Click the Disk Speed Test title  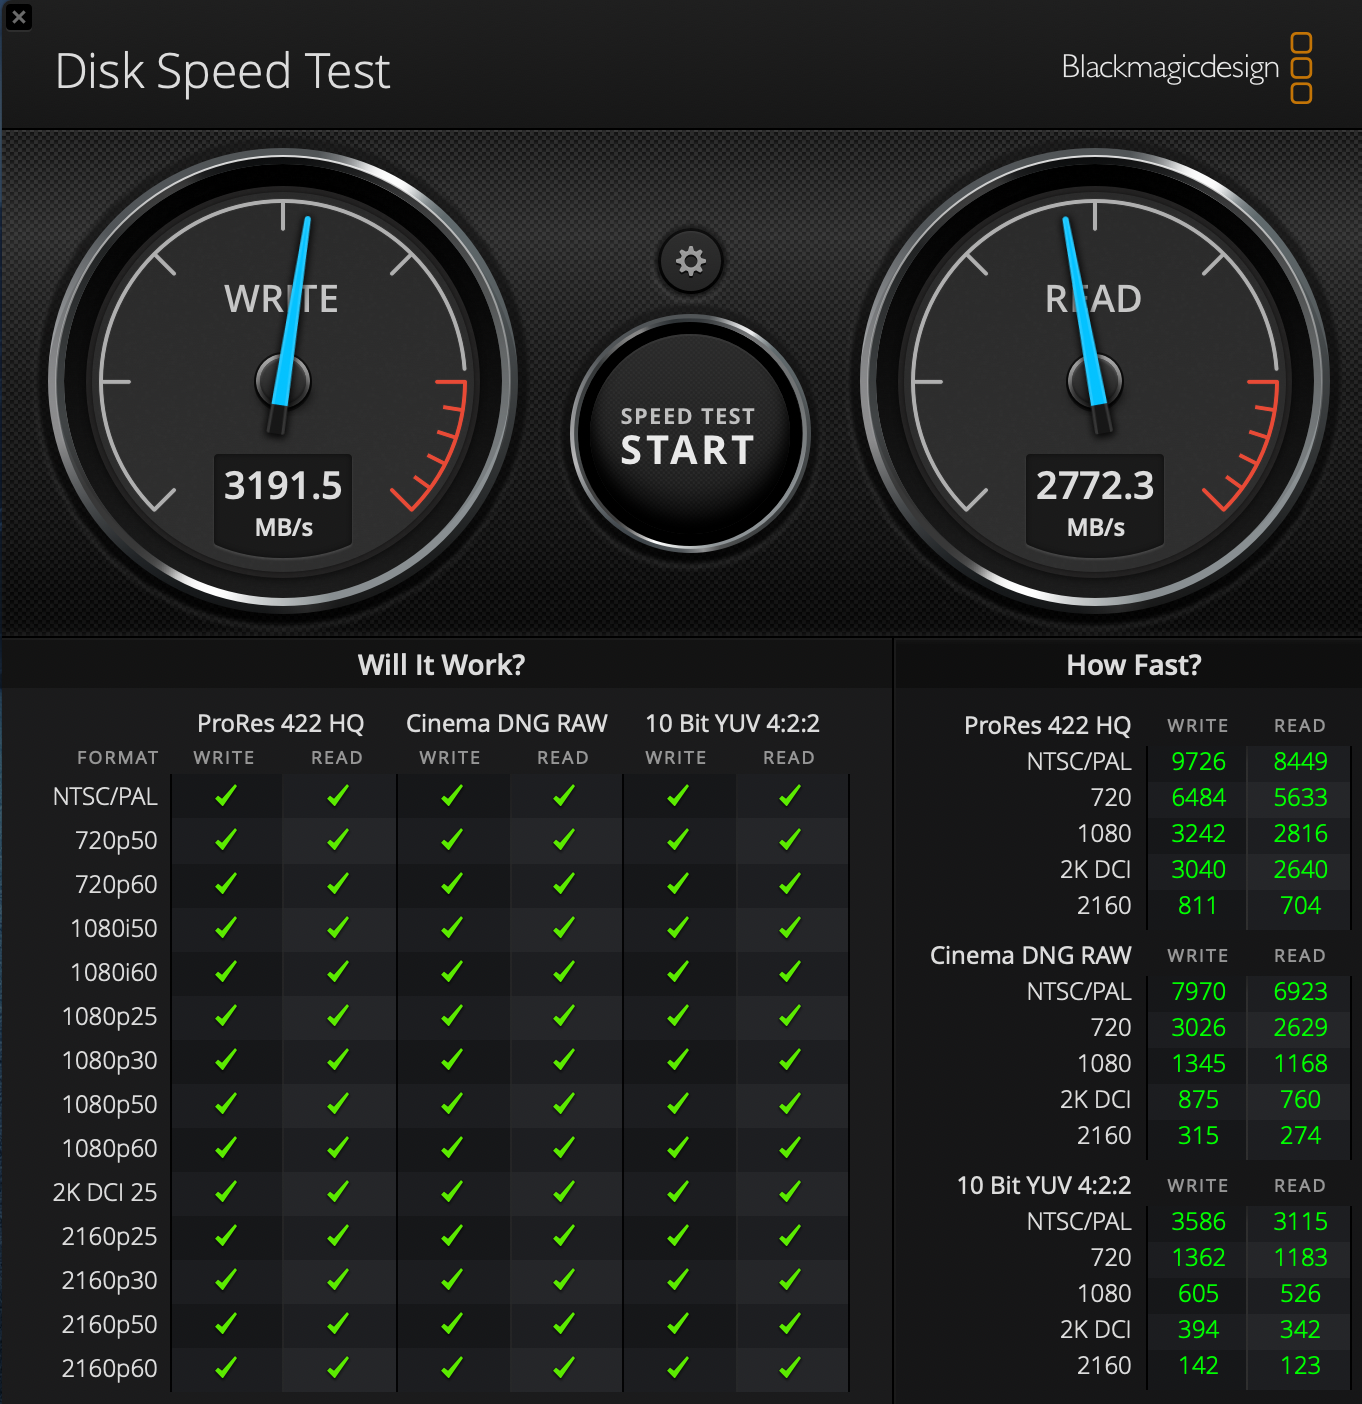coord(222,72)
